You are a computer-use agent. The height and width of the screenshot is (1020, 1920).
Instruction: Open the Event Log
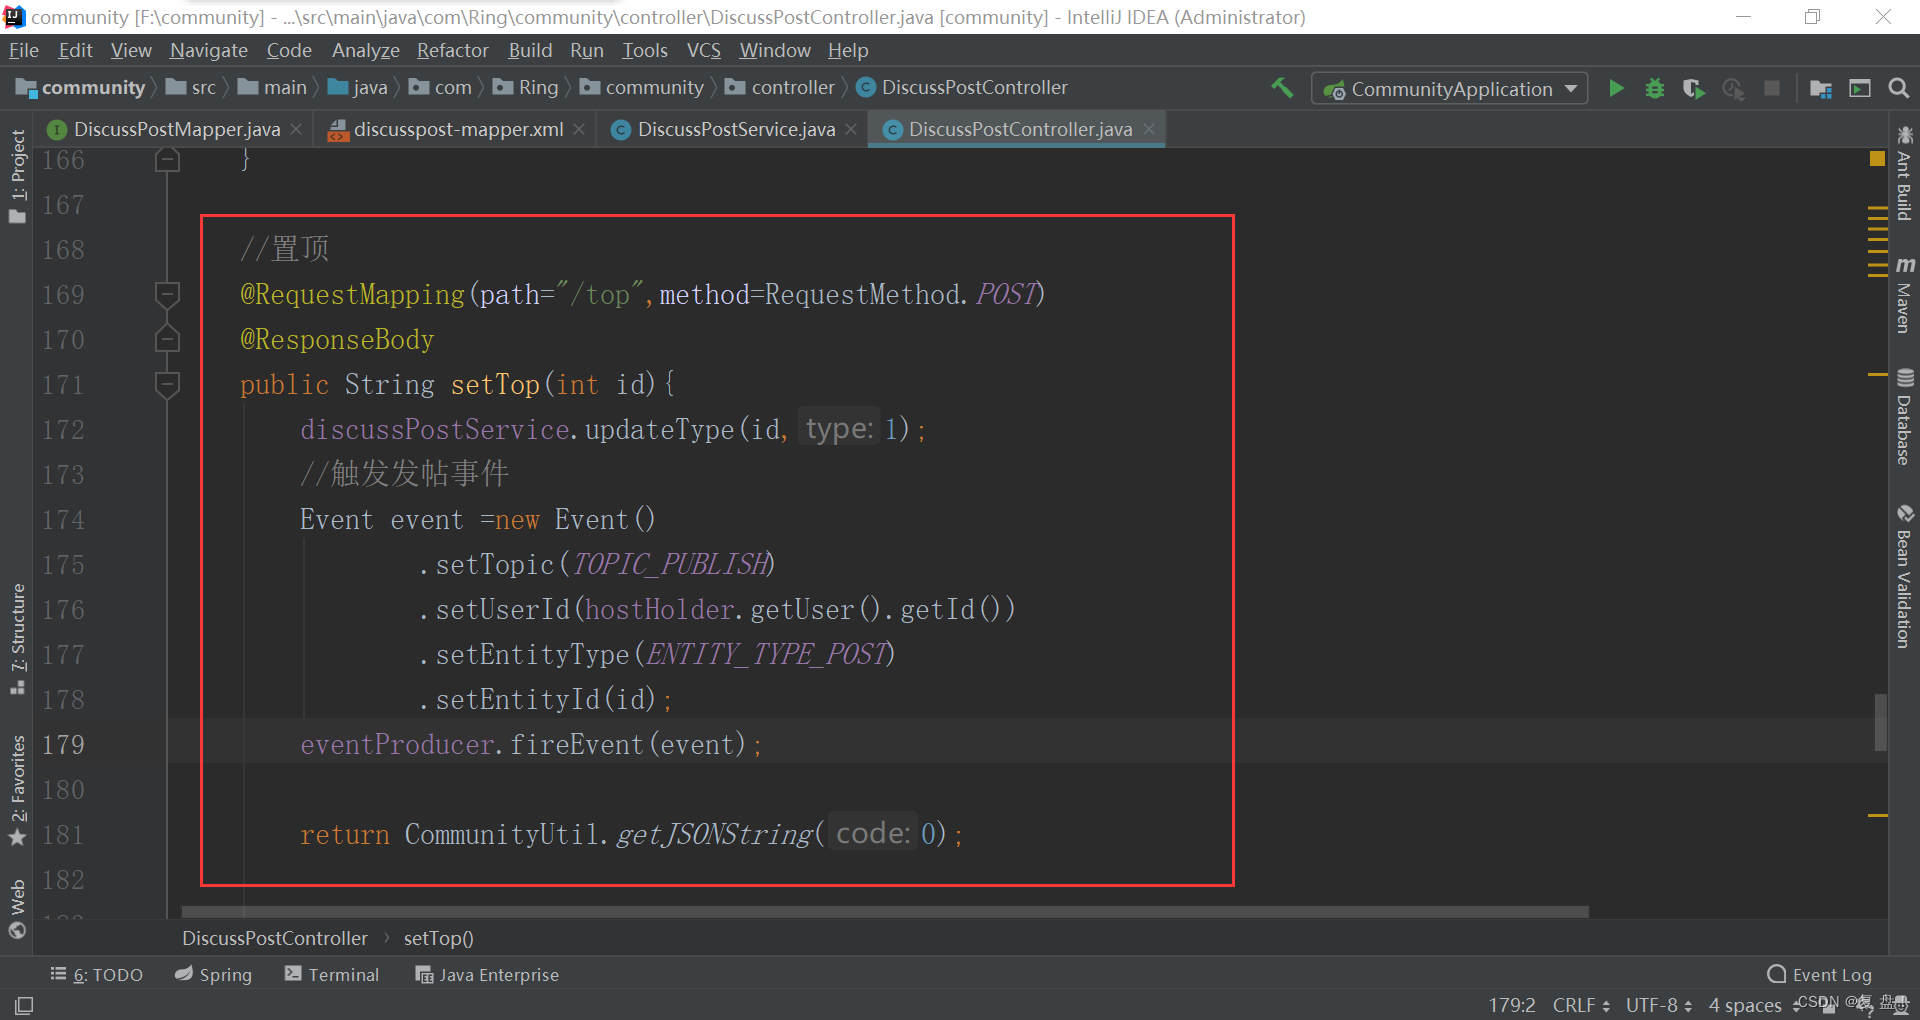(x=1820, y=975)
